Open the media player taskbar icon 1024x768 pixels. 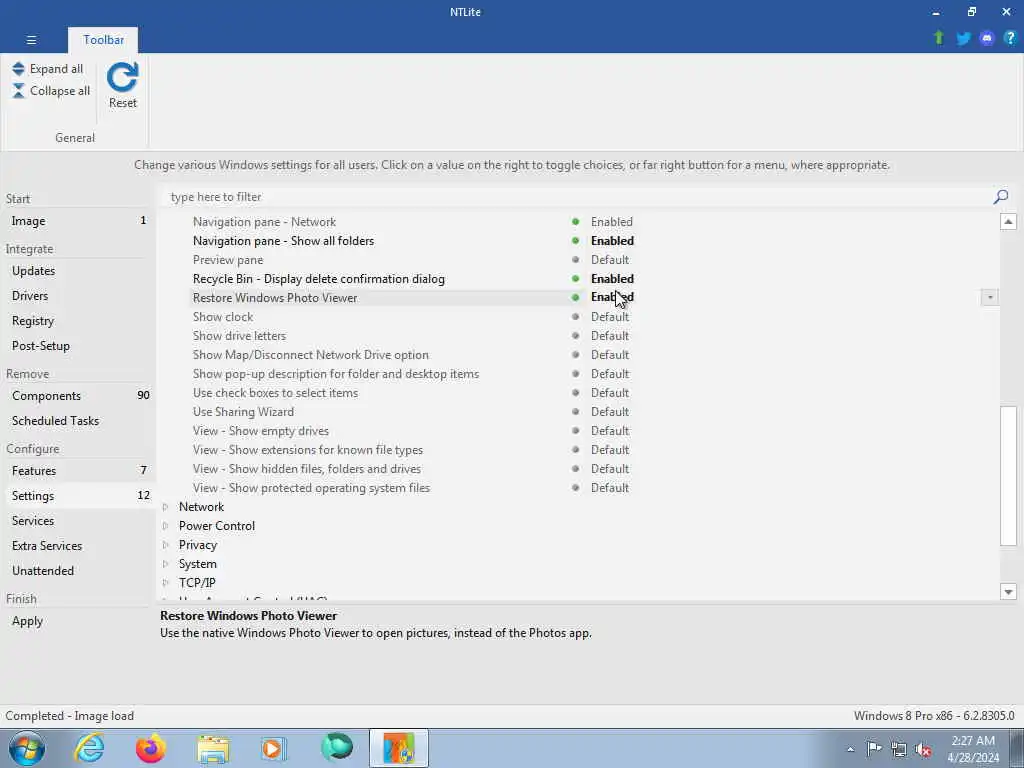tap(273, 749)
